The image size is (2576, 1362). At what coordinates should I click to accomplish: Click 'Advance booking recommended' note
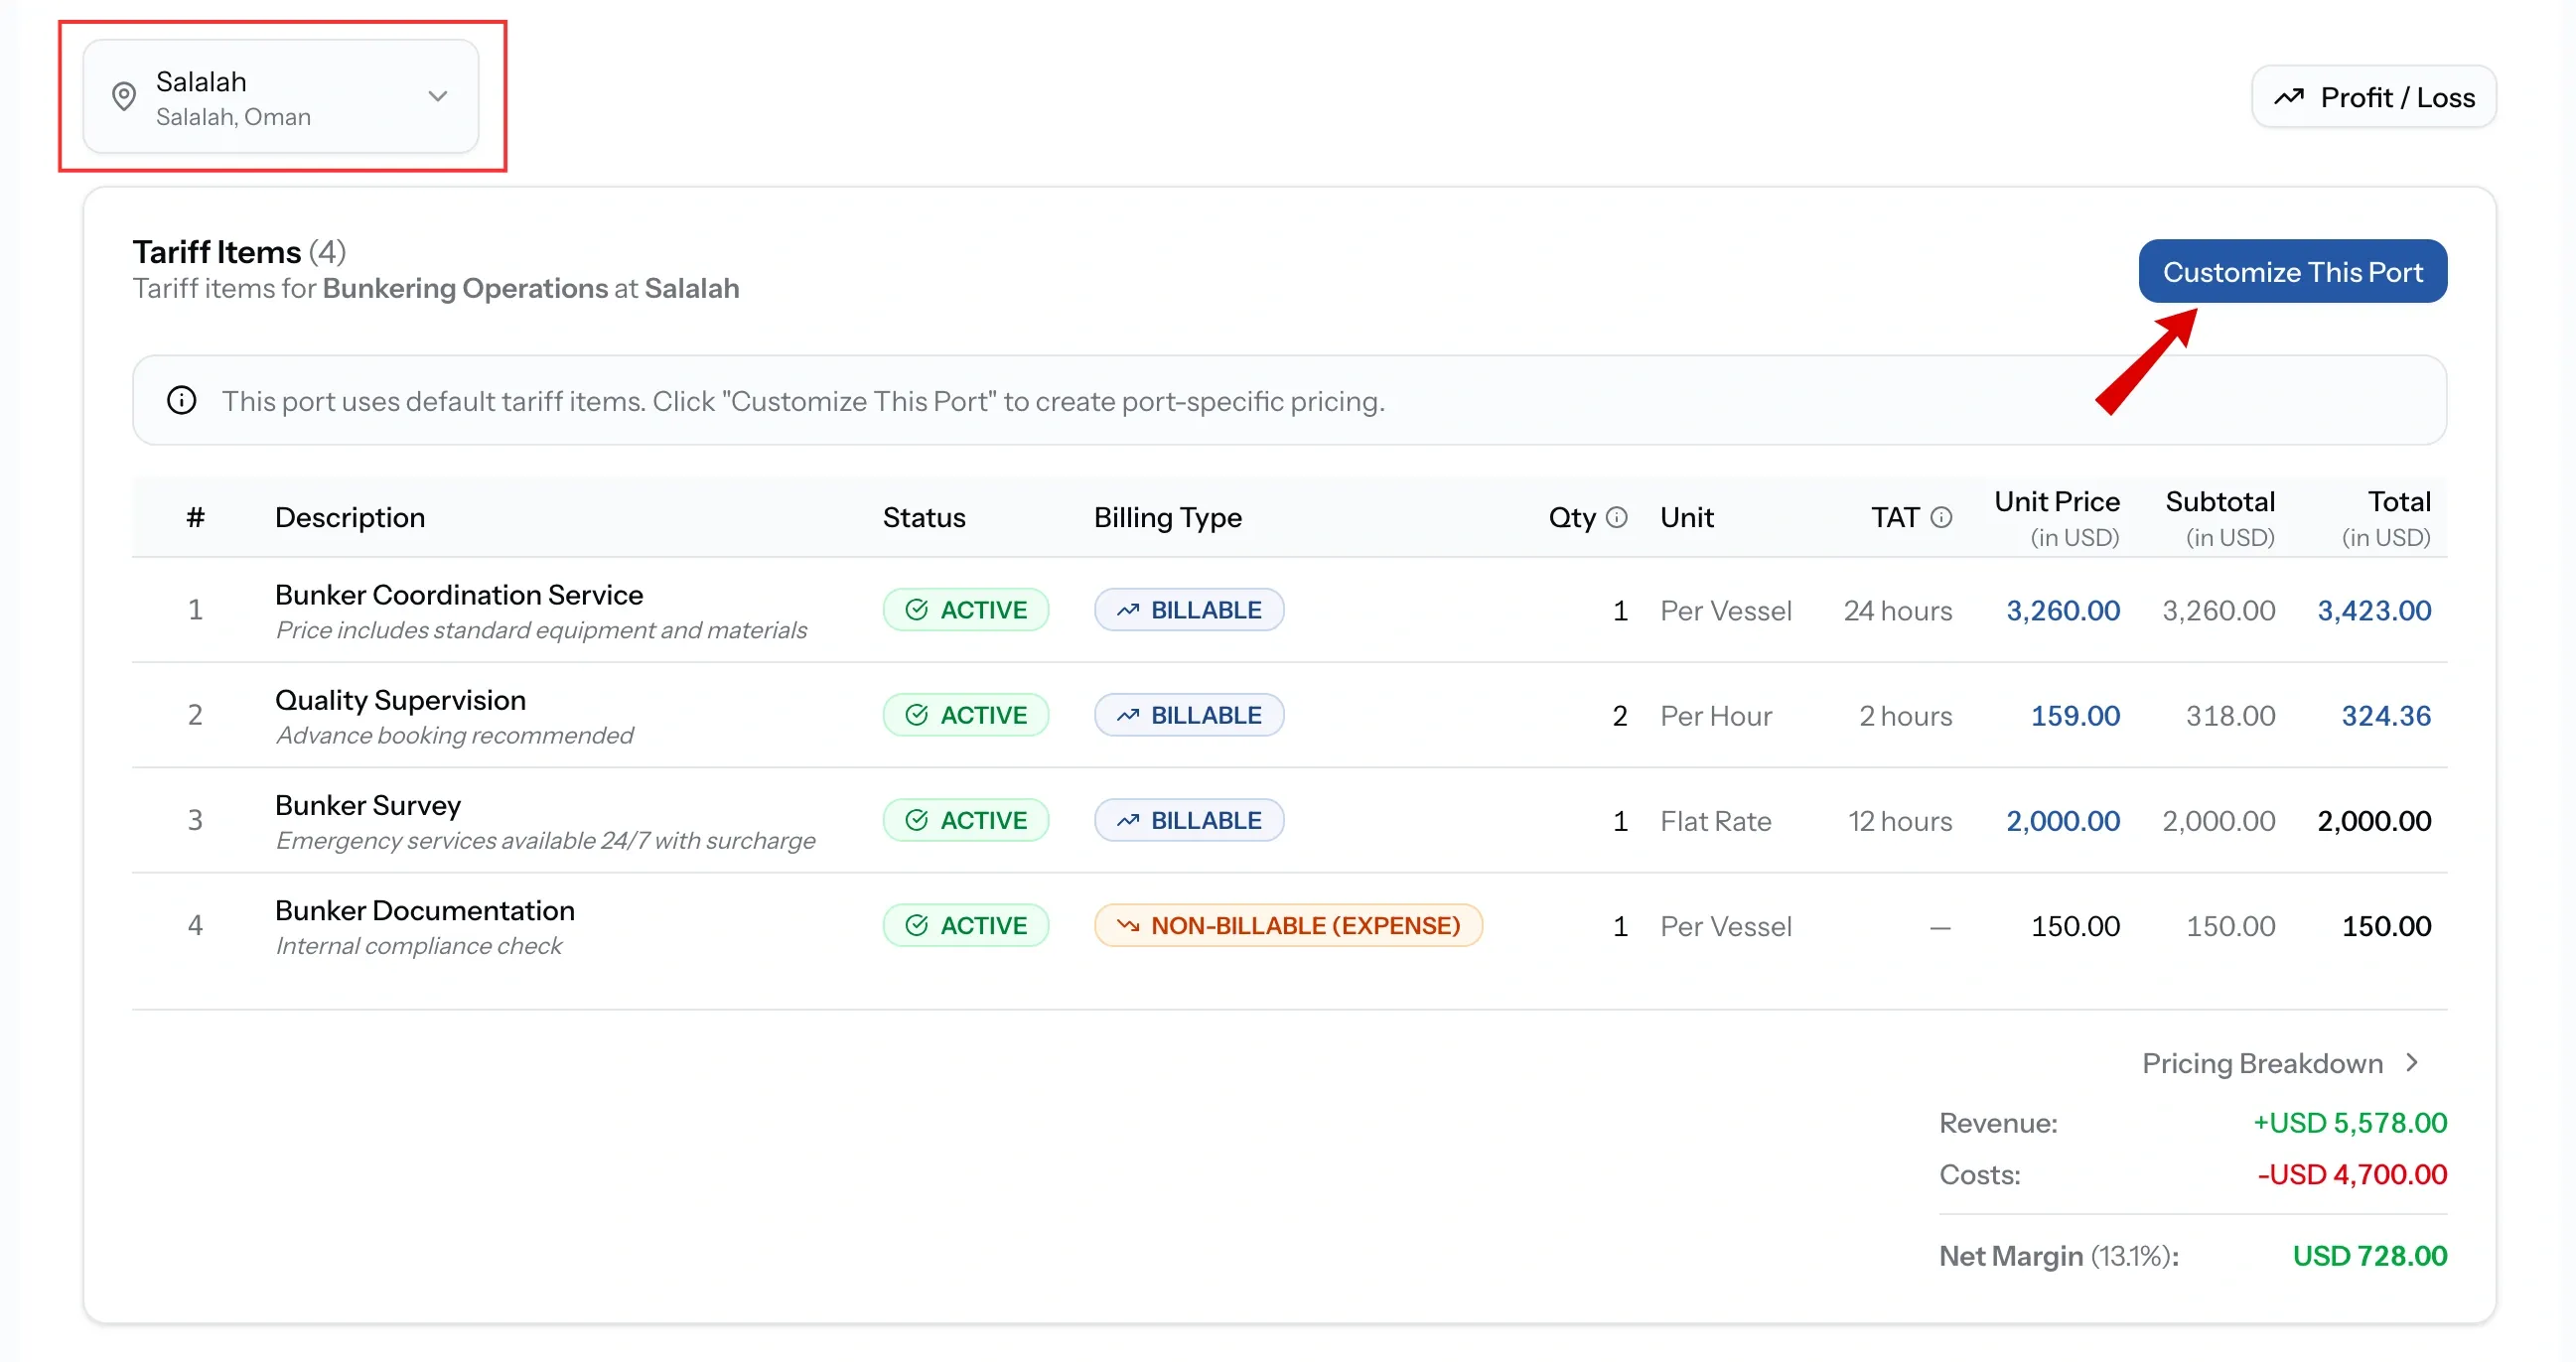pos(454,735)
